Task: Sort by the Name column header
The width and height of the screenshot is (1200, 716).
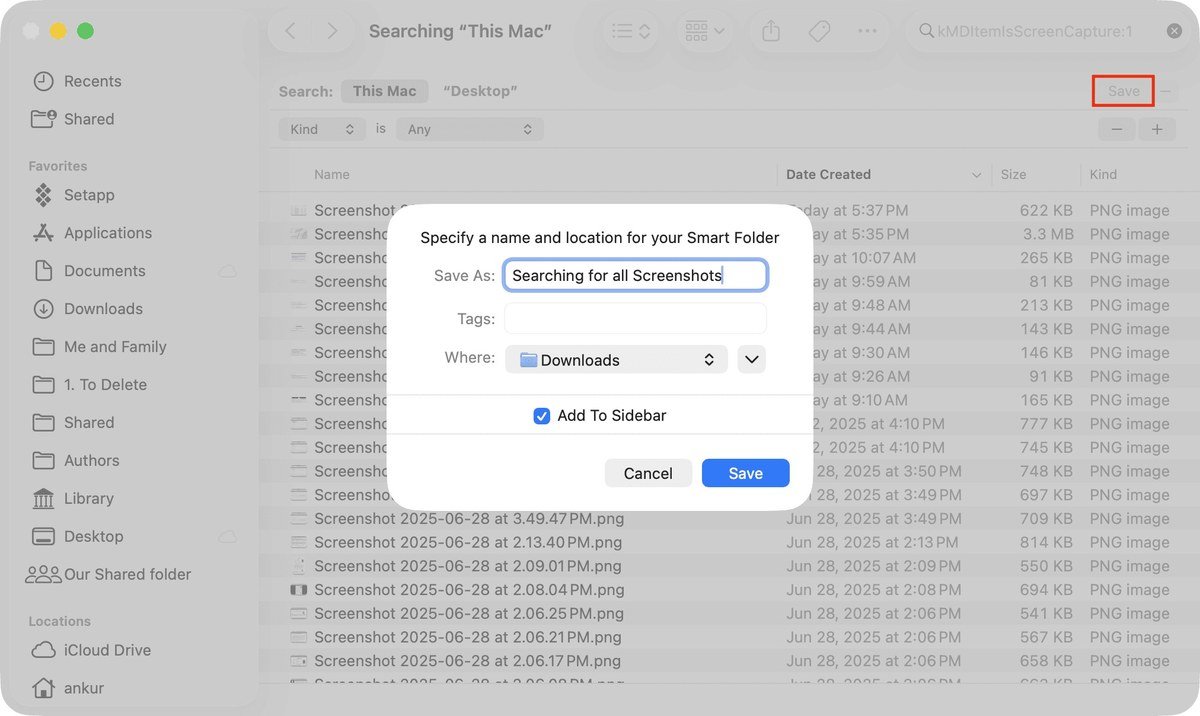Action: [332, 174]
